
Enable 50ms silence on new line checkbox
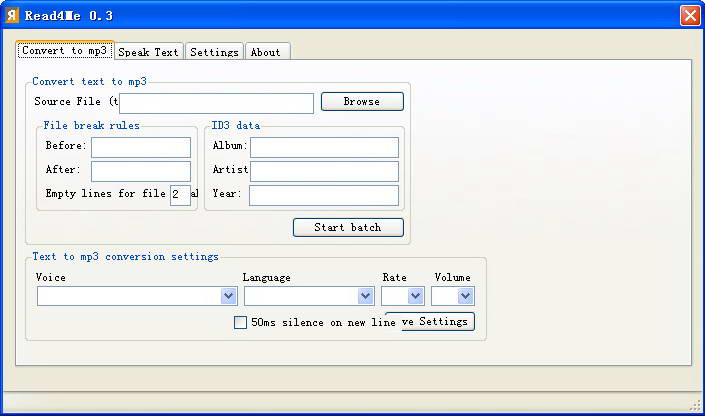[241, 322]
